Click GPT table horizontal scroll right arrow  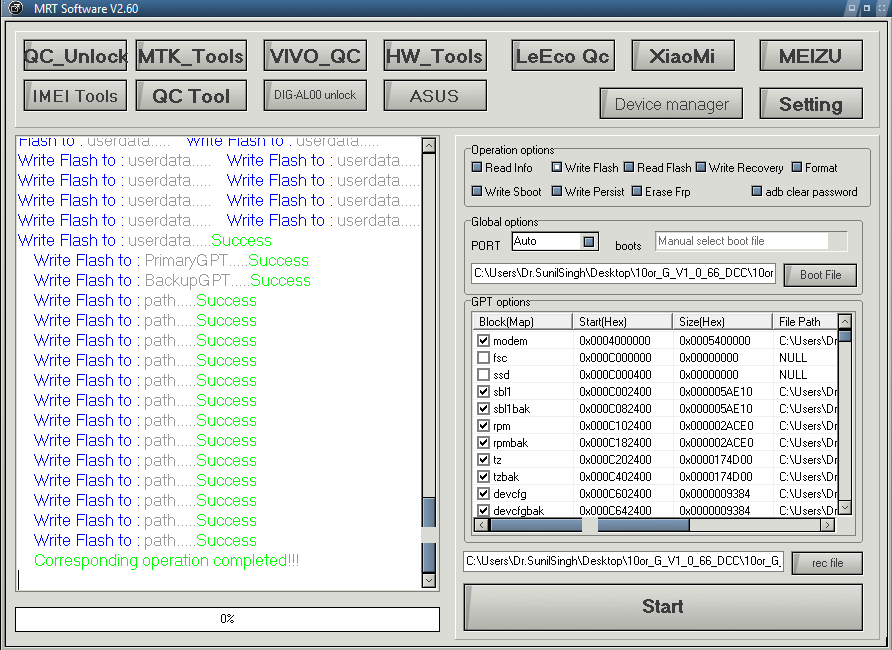click(827, 525)
